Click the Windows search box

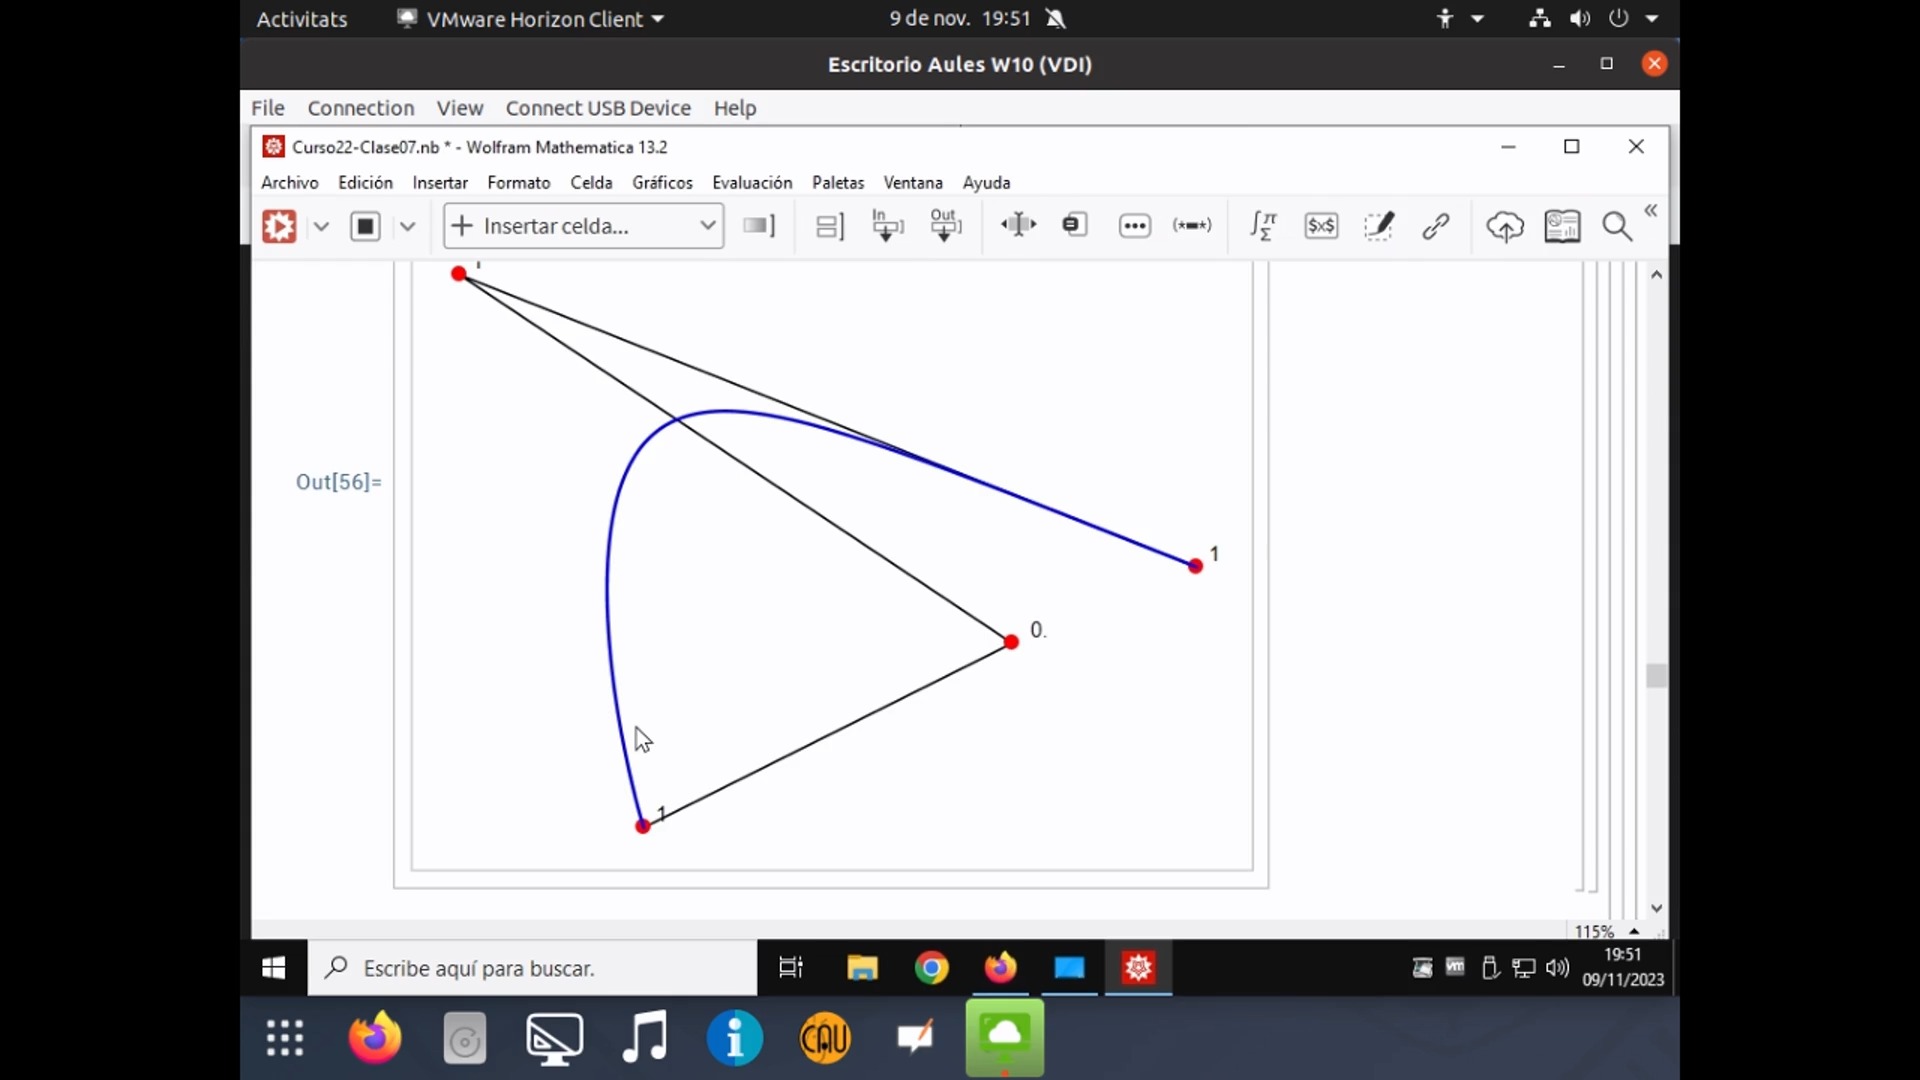point(532,968)
